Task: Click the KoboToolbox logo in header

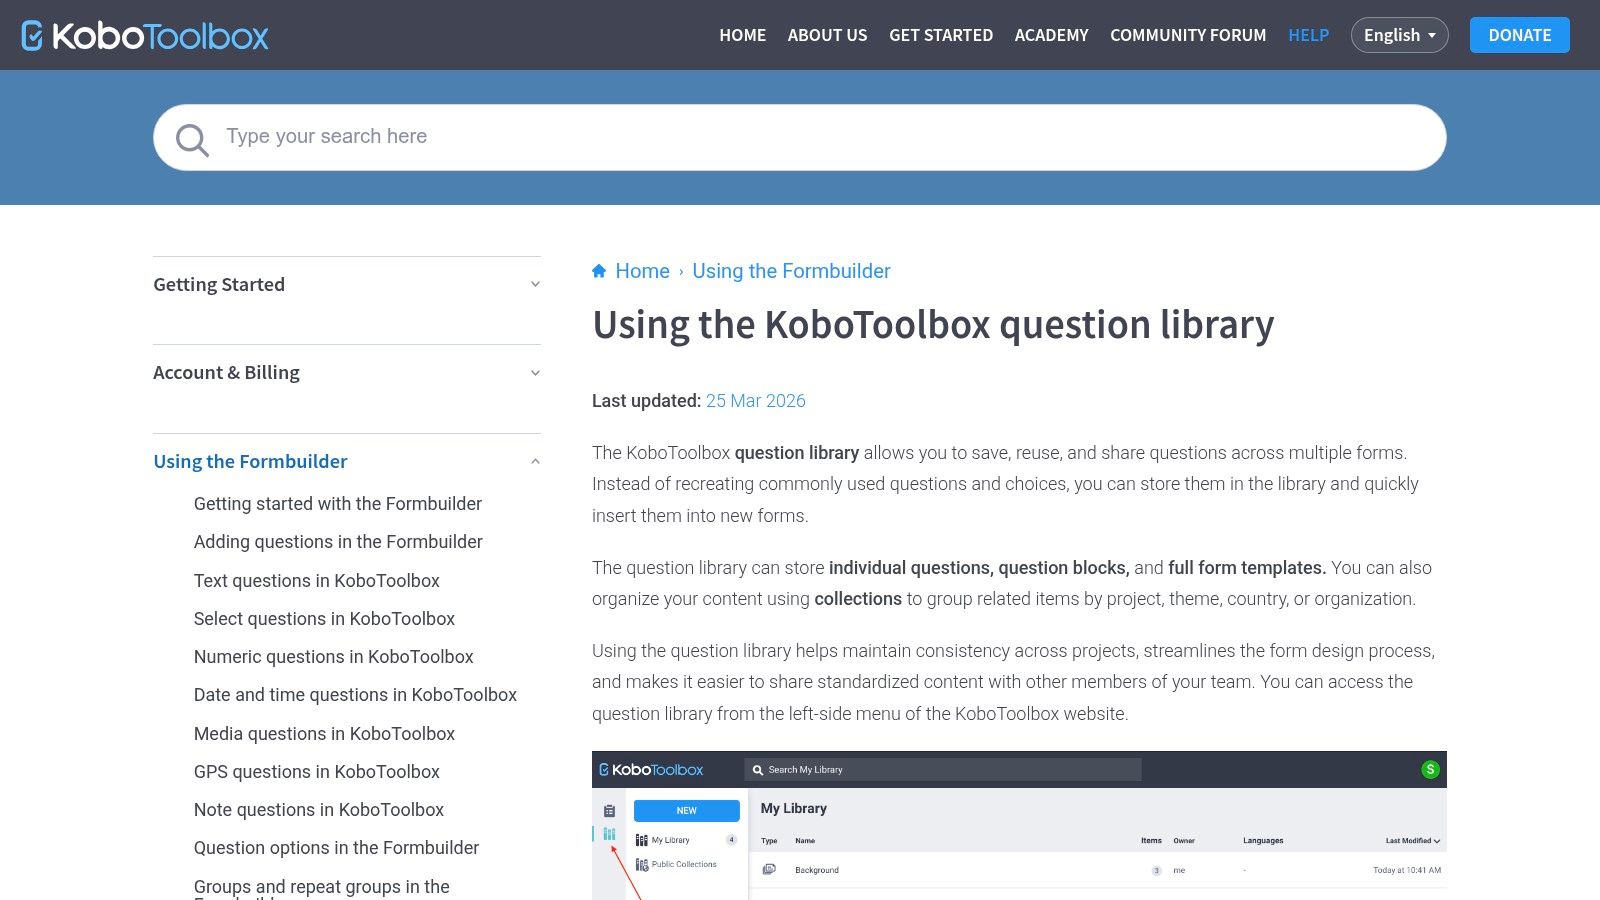Action: [x=145, y=35]
